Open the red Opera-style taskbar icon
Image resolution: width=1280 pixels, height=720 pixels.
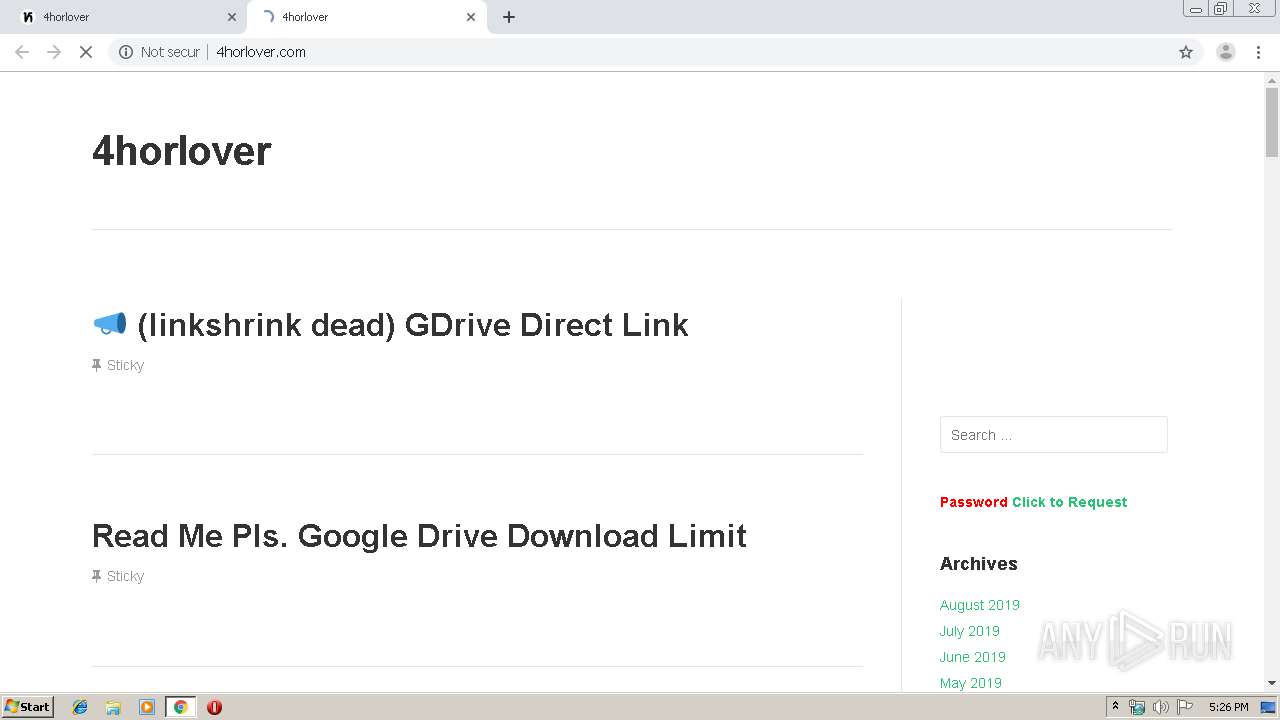(214, 707)
